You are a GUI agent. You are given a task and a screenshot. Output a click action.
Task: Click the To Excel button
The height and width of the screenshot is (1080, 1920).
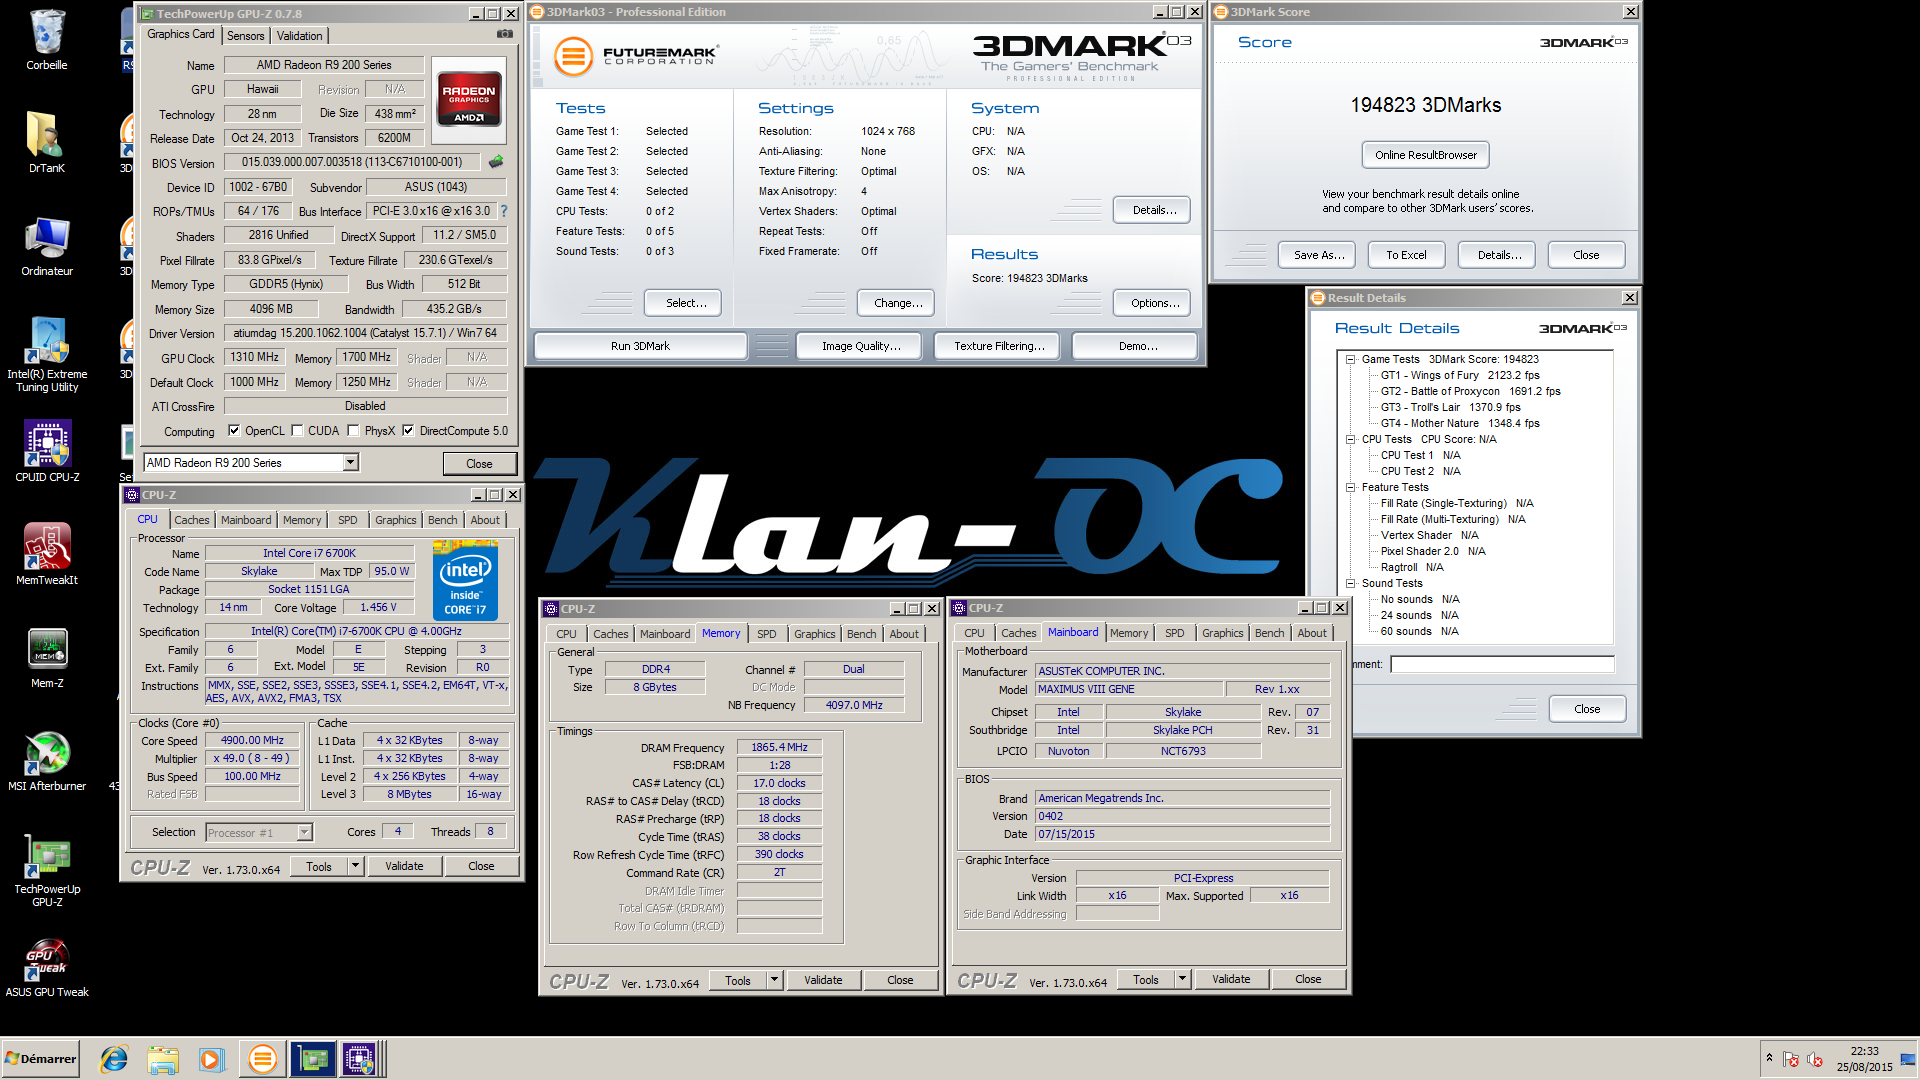tap(1406, 255)
